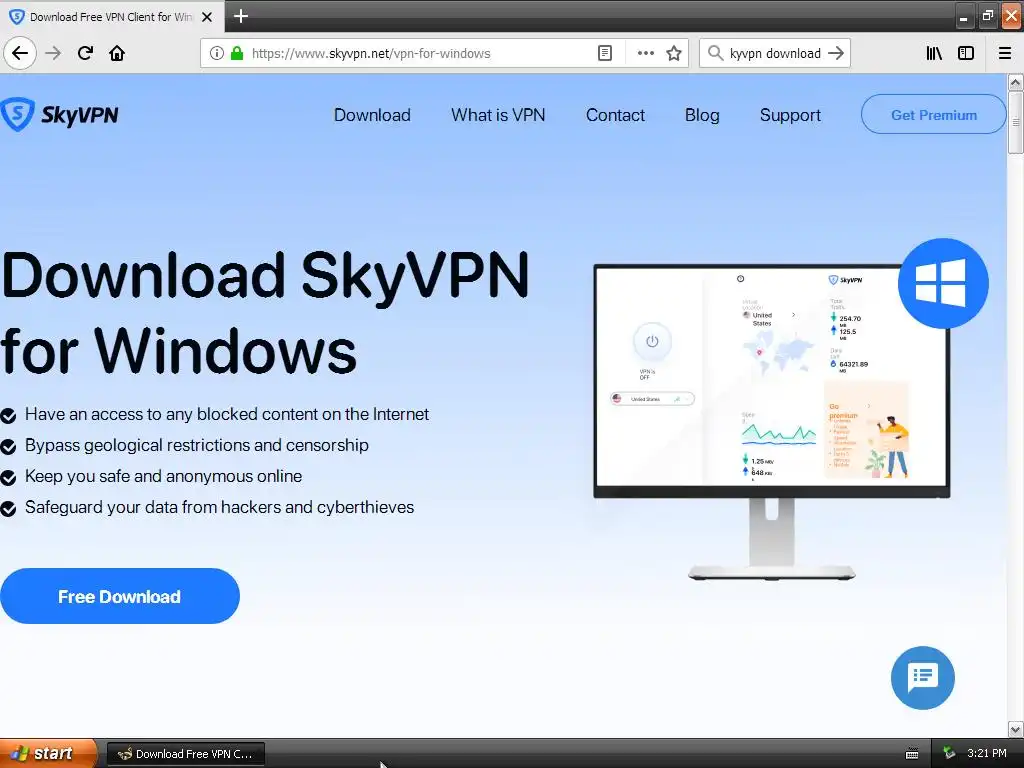1024x768 pixels.
Task: Open the Support nav link
Action: pos(790,115)
